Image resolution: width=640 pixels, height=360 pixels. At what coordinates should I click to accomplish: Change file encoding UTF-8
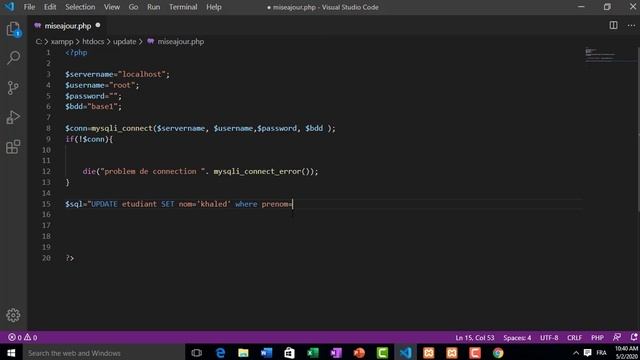click(x=549, y=338)
